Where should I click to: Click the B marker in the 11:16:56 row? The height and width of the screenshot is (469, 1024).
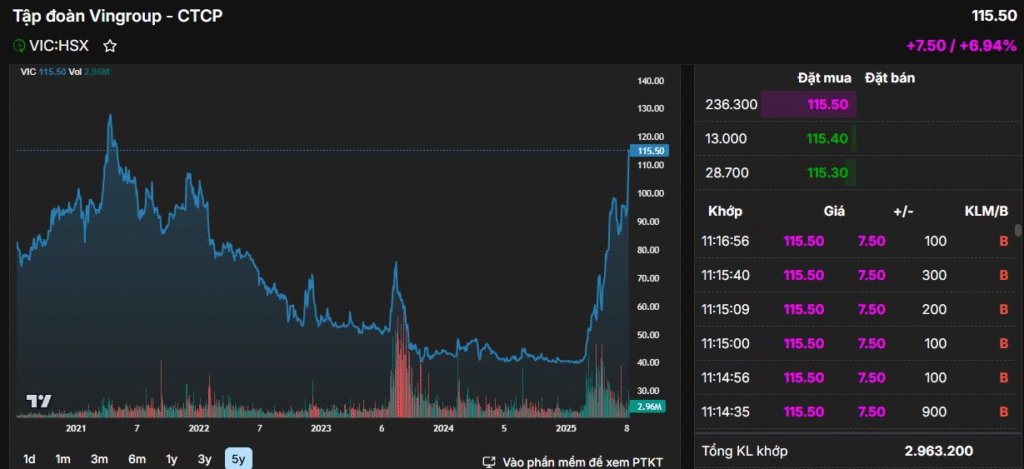[x=1003, y=241]
